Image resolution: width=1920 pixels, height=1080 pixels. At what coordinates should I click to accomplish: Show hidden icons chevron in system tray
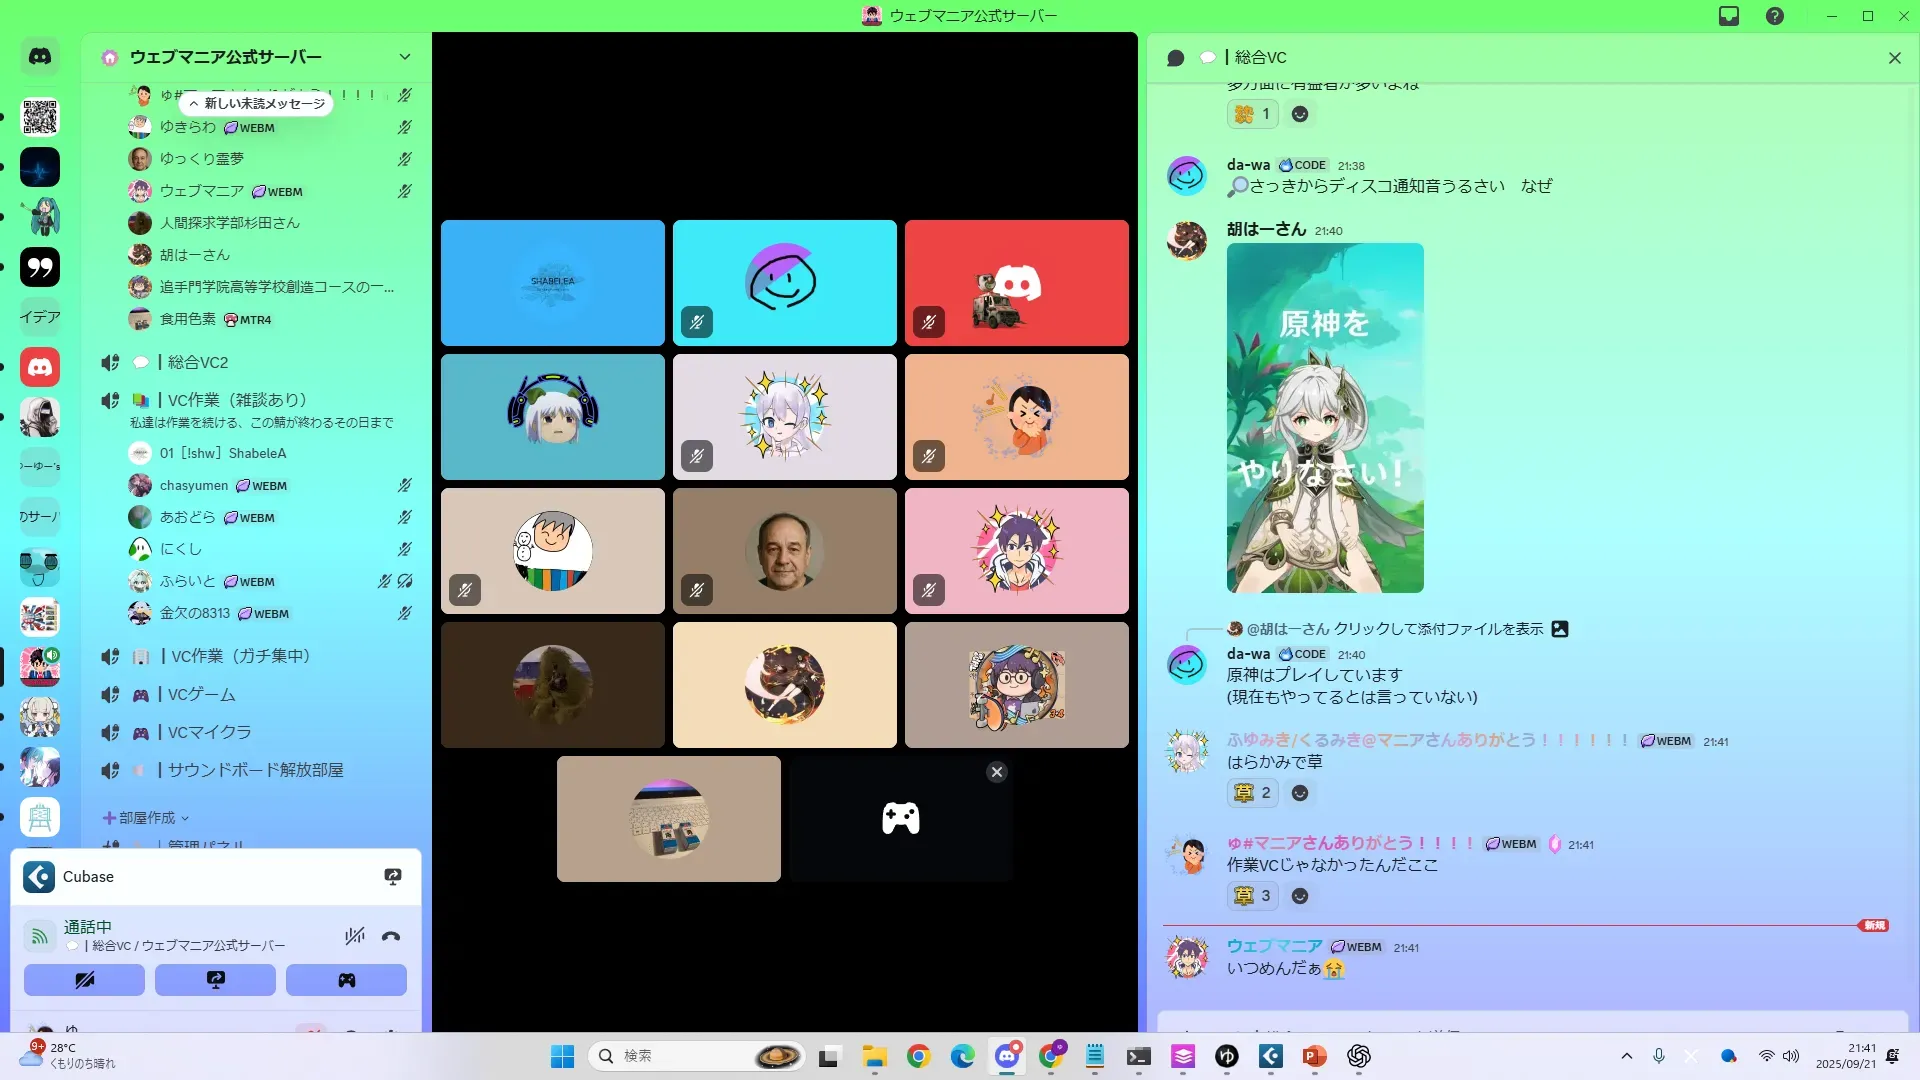point(1626,1056)
